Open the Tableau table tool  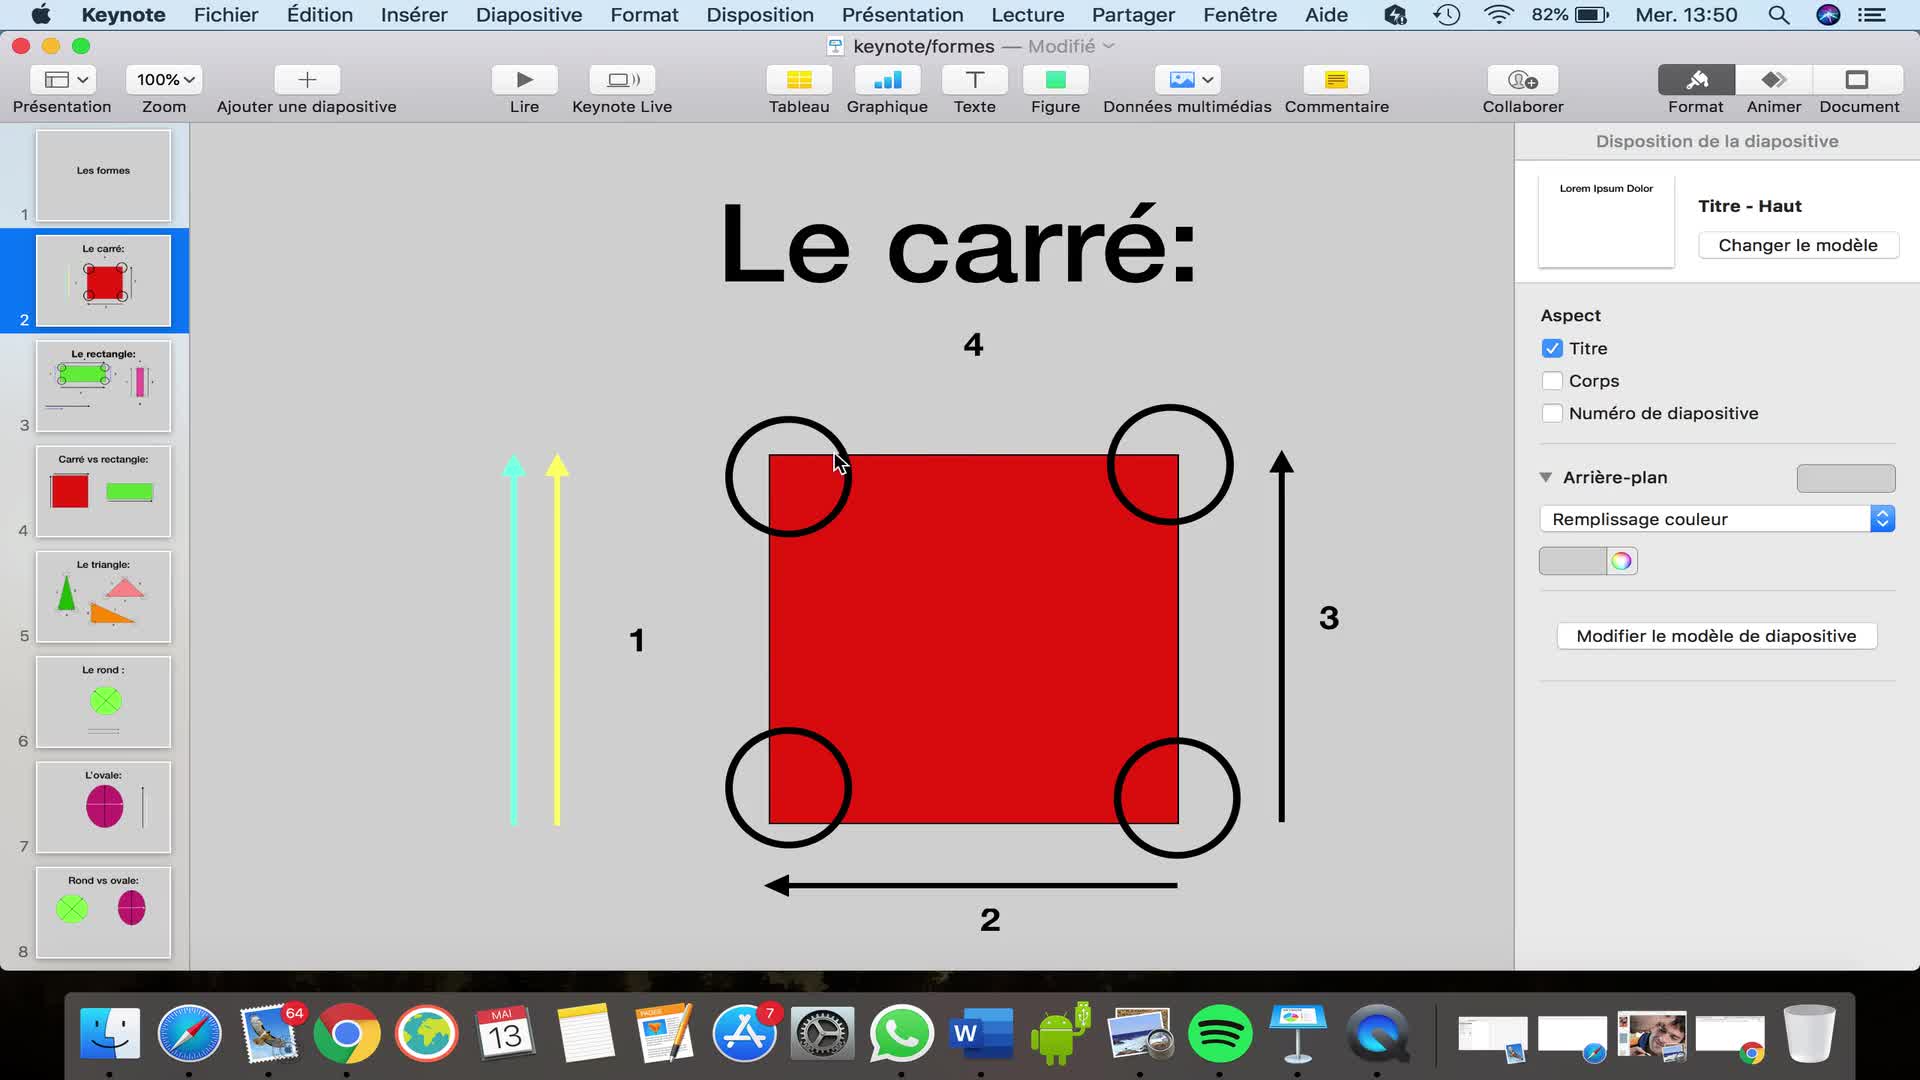[798, 80]
